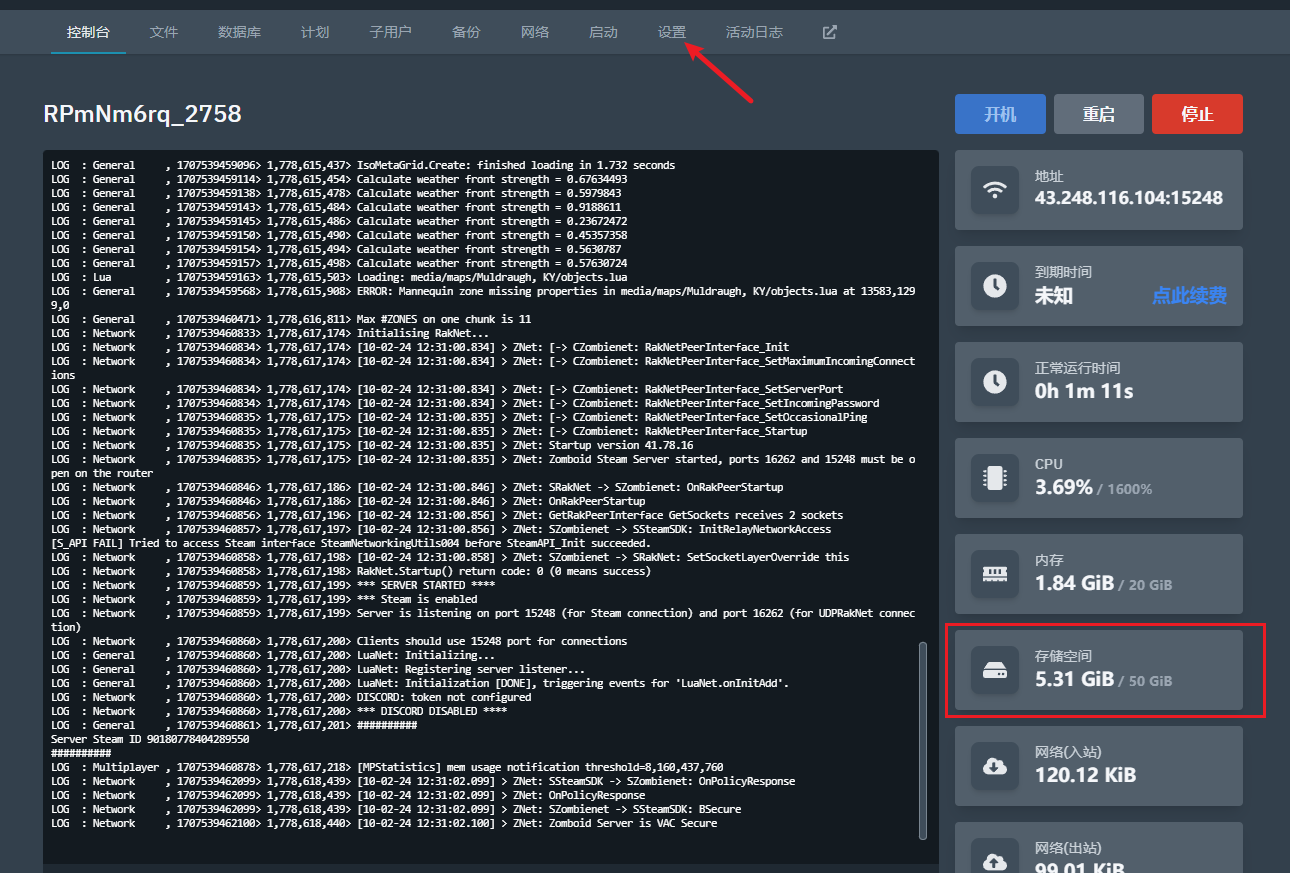Click the Wi-Fi icon beside the server address
1290x873 pixels.
[995, 190]
